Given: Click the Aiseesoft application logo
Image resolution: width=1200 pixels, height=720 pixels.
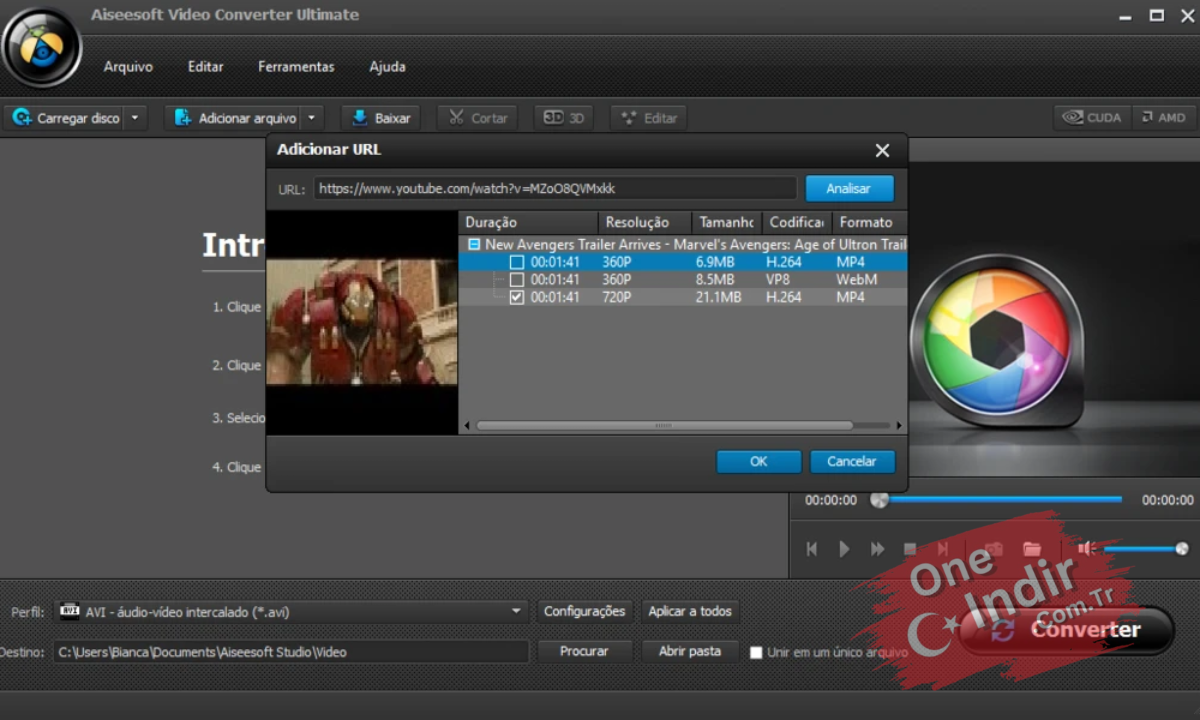Looking at the screenshot, I should 40,46.
